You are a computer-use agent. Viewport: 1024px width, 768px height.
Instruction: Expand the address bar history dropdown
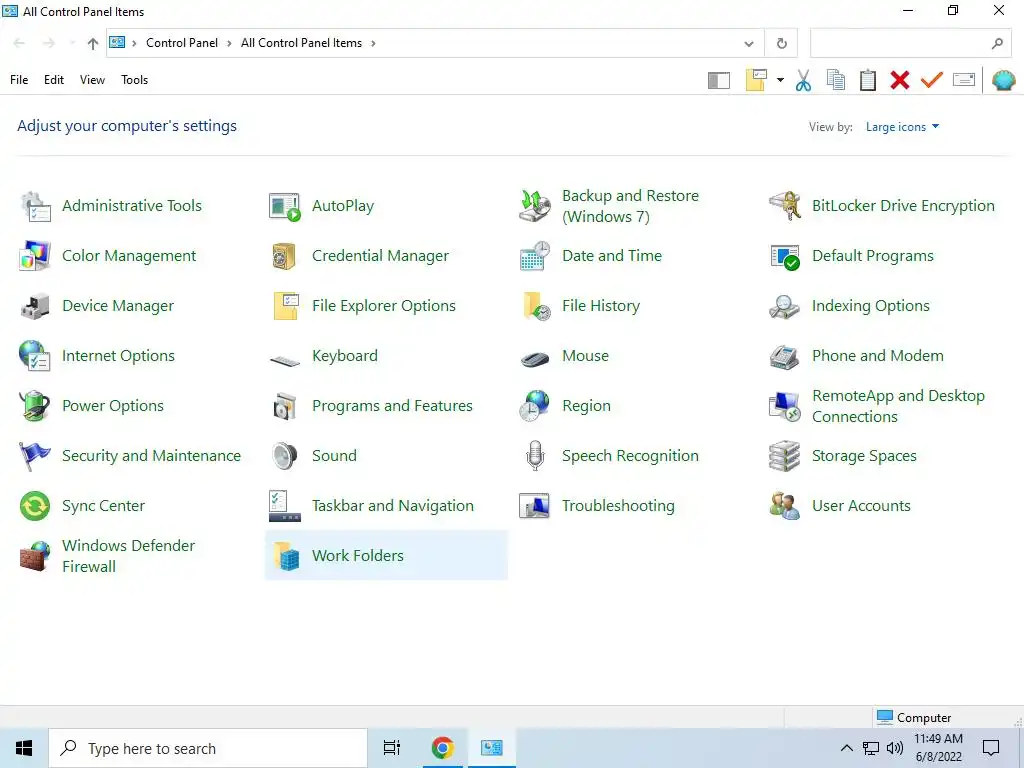coord(748,44)
